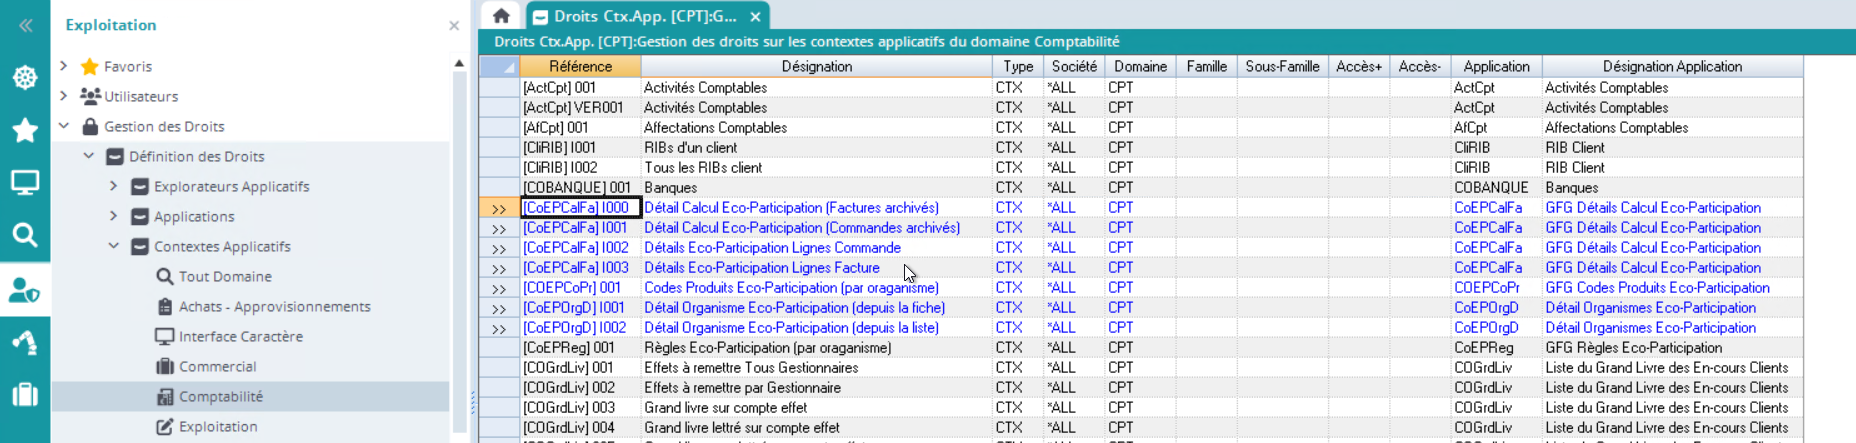The height and width of the screenshot is (443, 1856).
Task: Click row marker for [COEPCoPr] 001
Action: [499, 288]
